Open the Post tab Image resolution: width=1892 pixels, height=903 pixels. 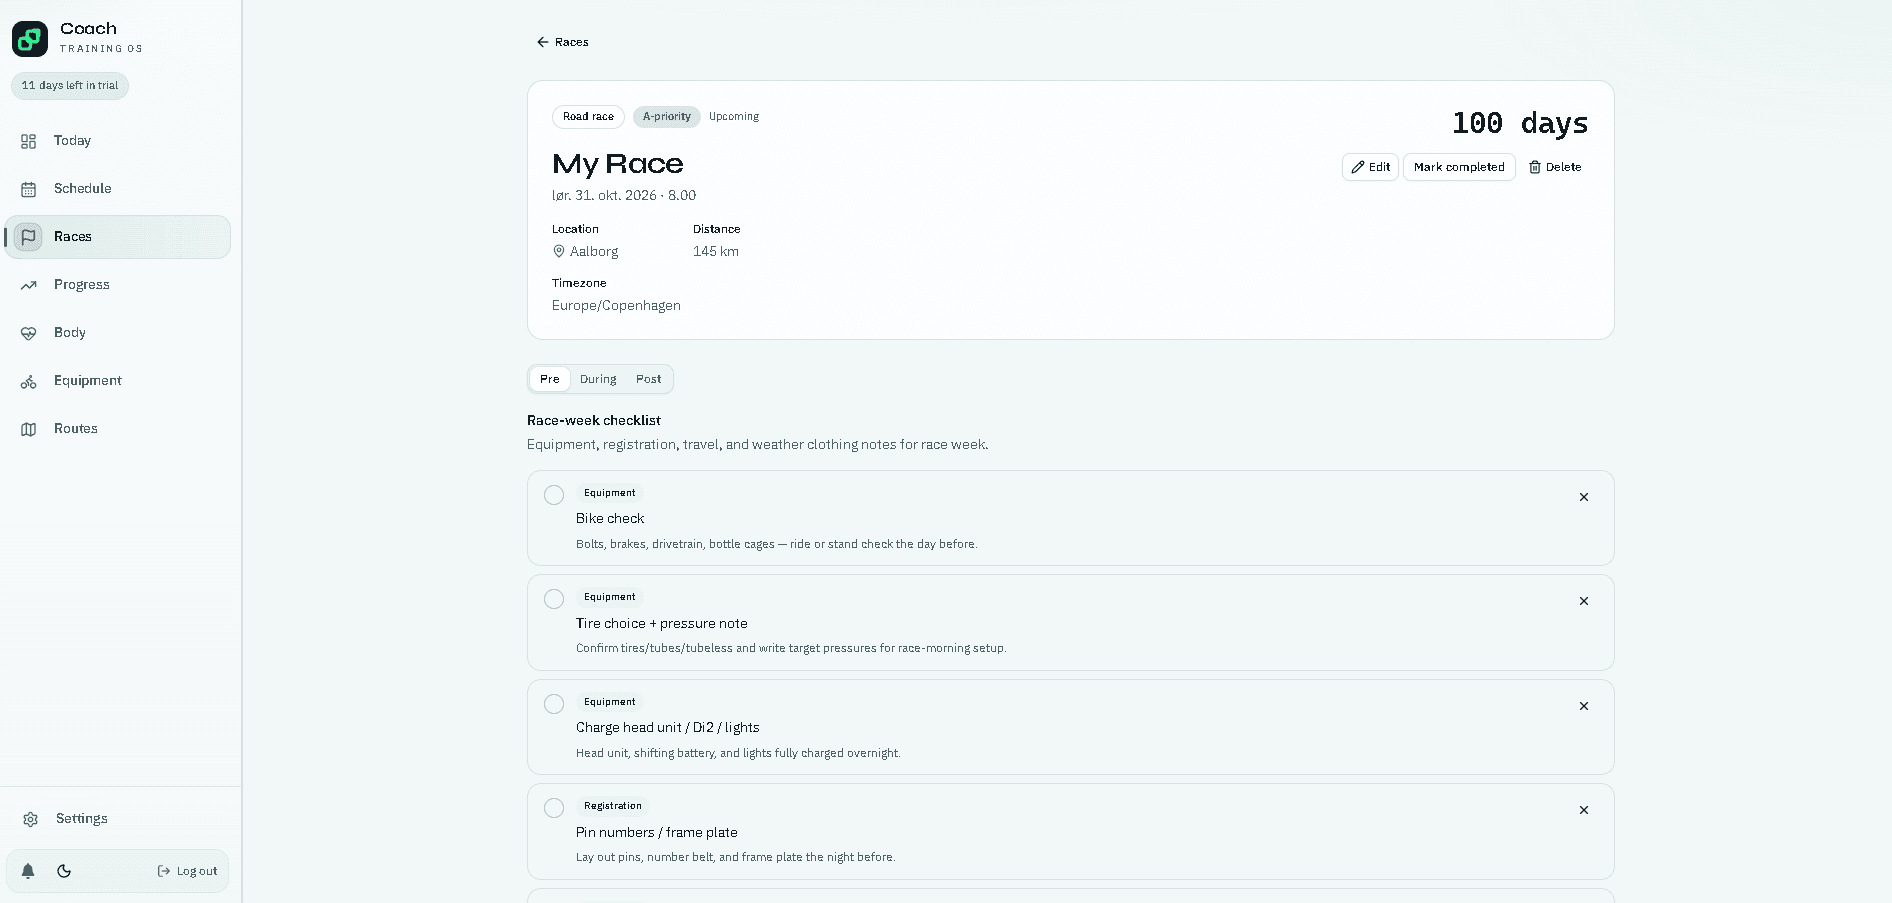(x=648, y=379)
